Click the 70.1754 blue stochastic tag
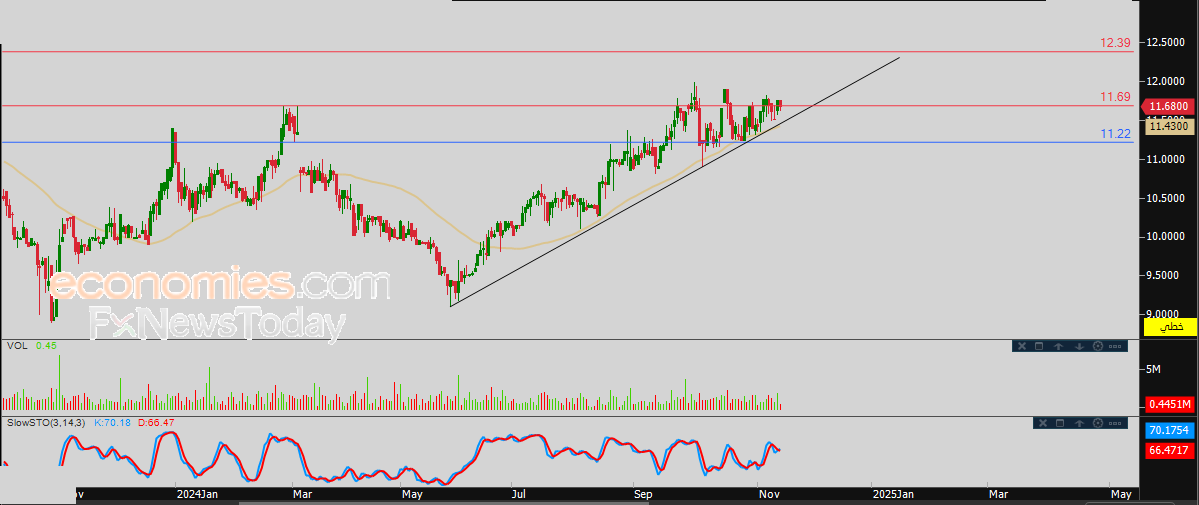 [1170, 431]
